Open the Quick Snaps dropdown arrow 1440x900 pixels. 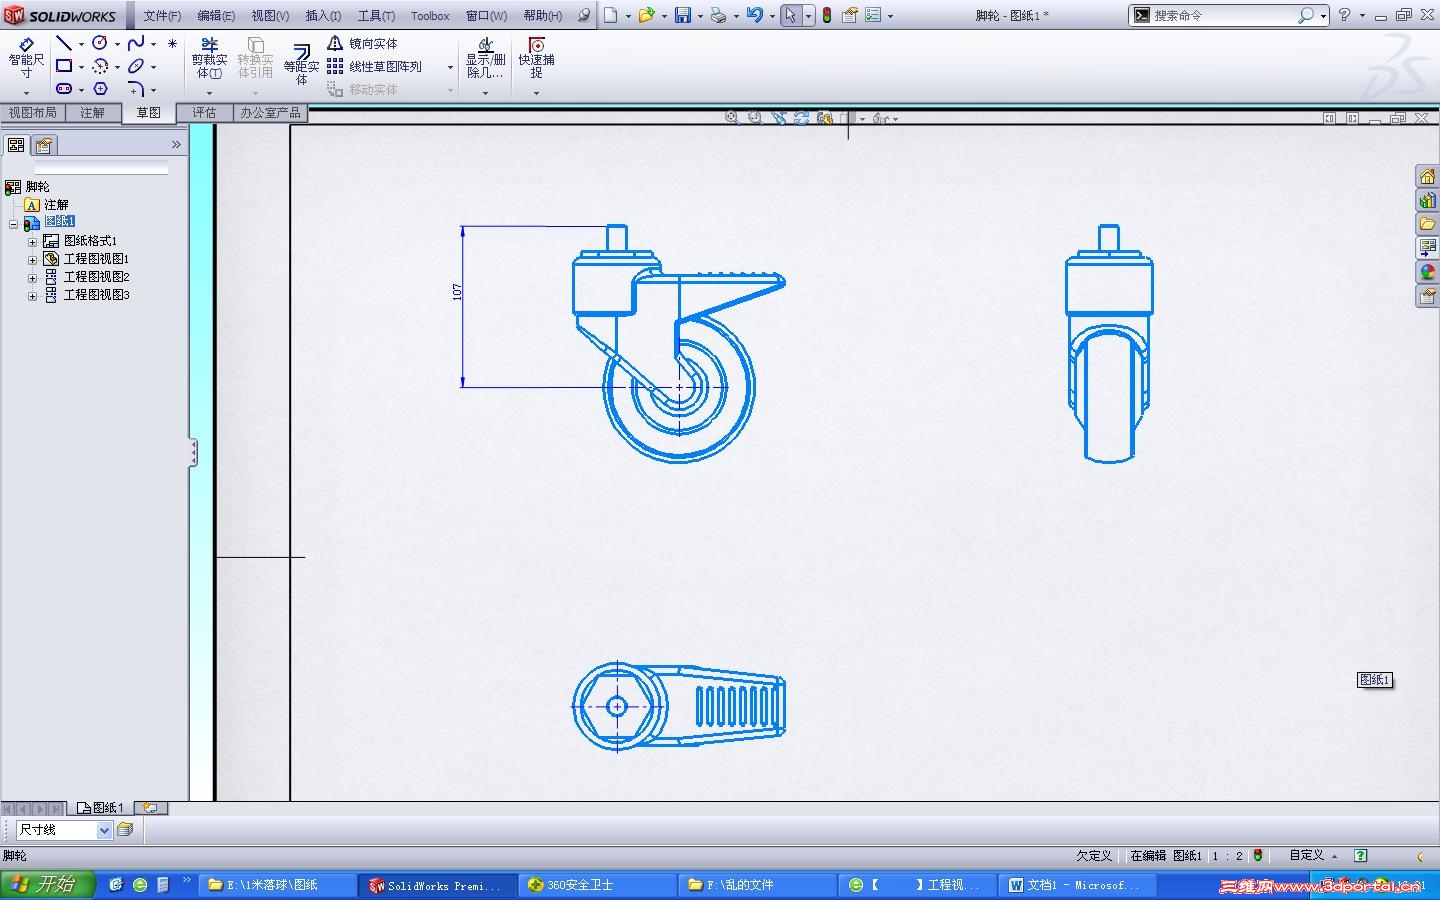coord(537,93)
